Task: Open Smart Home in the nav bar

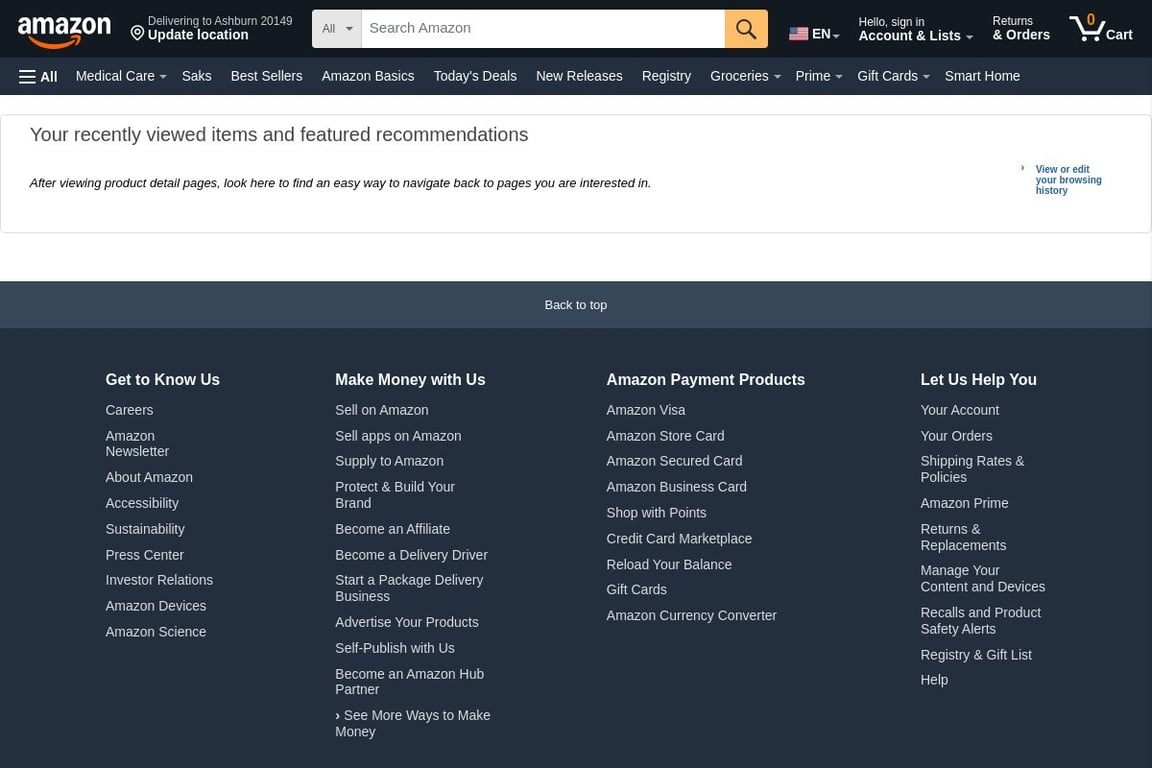Action: point(982,76)
